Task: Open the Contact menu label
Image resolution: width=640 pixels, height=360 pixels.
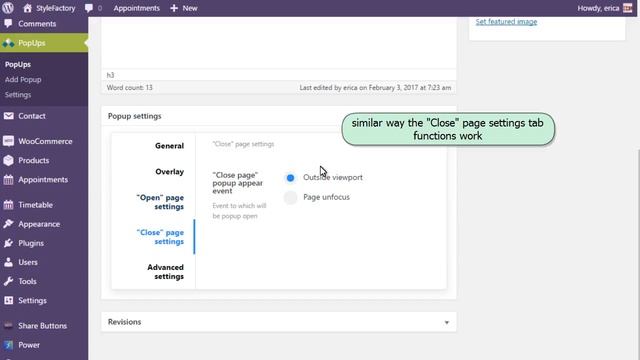Action: pos(31,116)
